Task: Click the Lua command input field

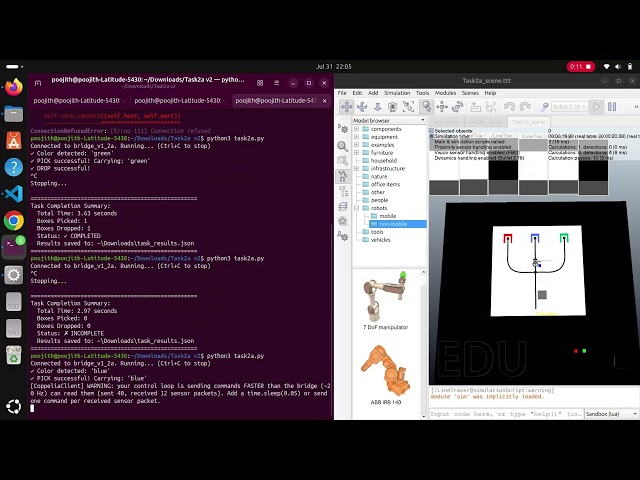Action: (x=506, y=414)
